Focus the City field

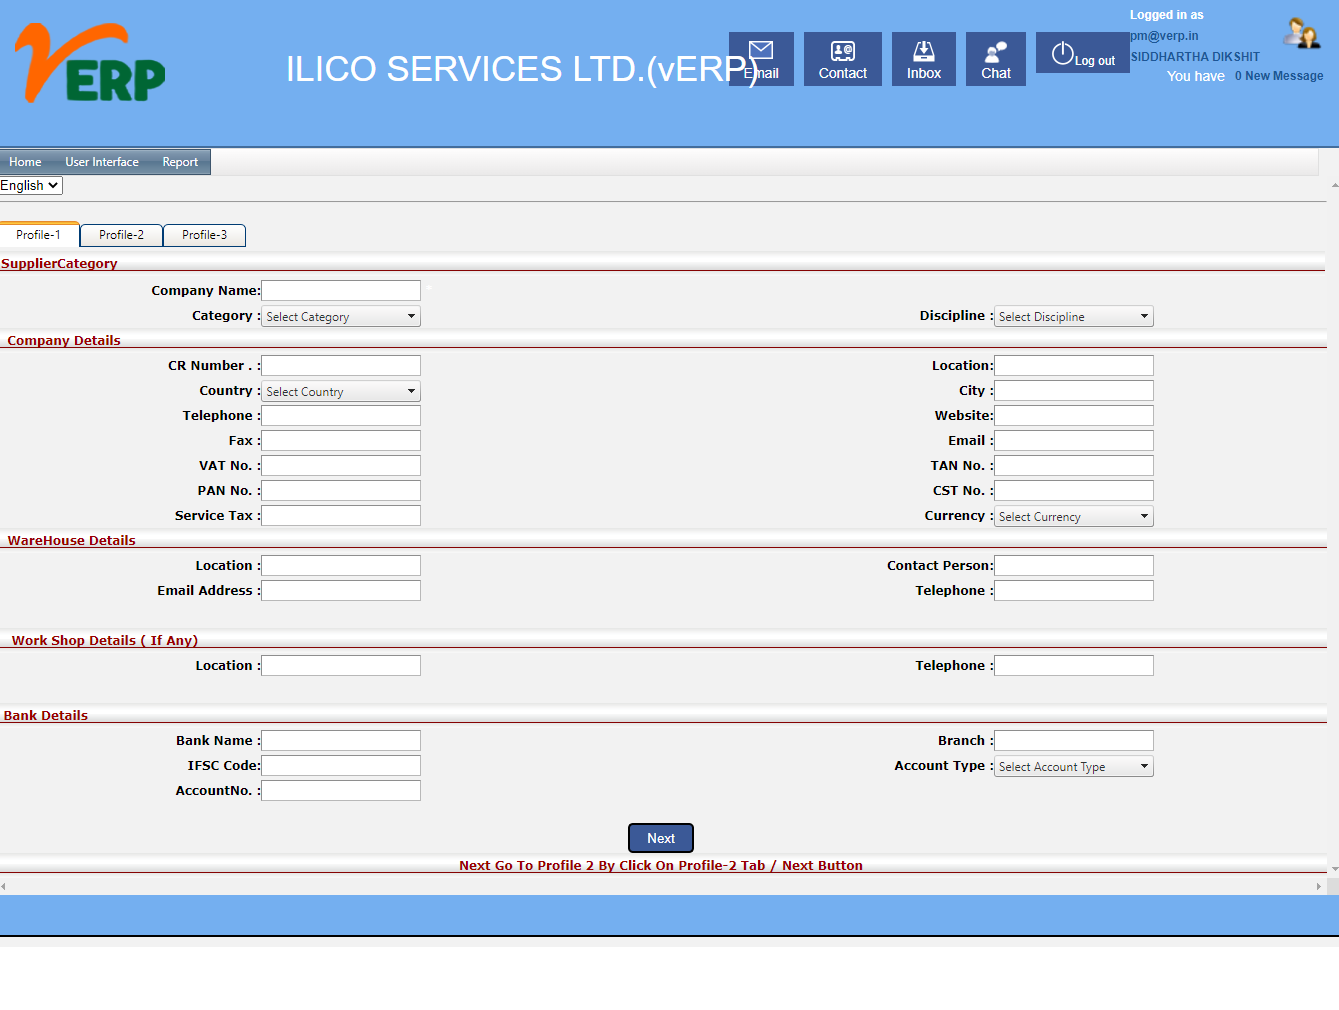pyautogui.click(x=1074, y=391)
